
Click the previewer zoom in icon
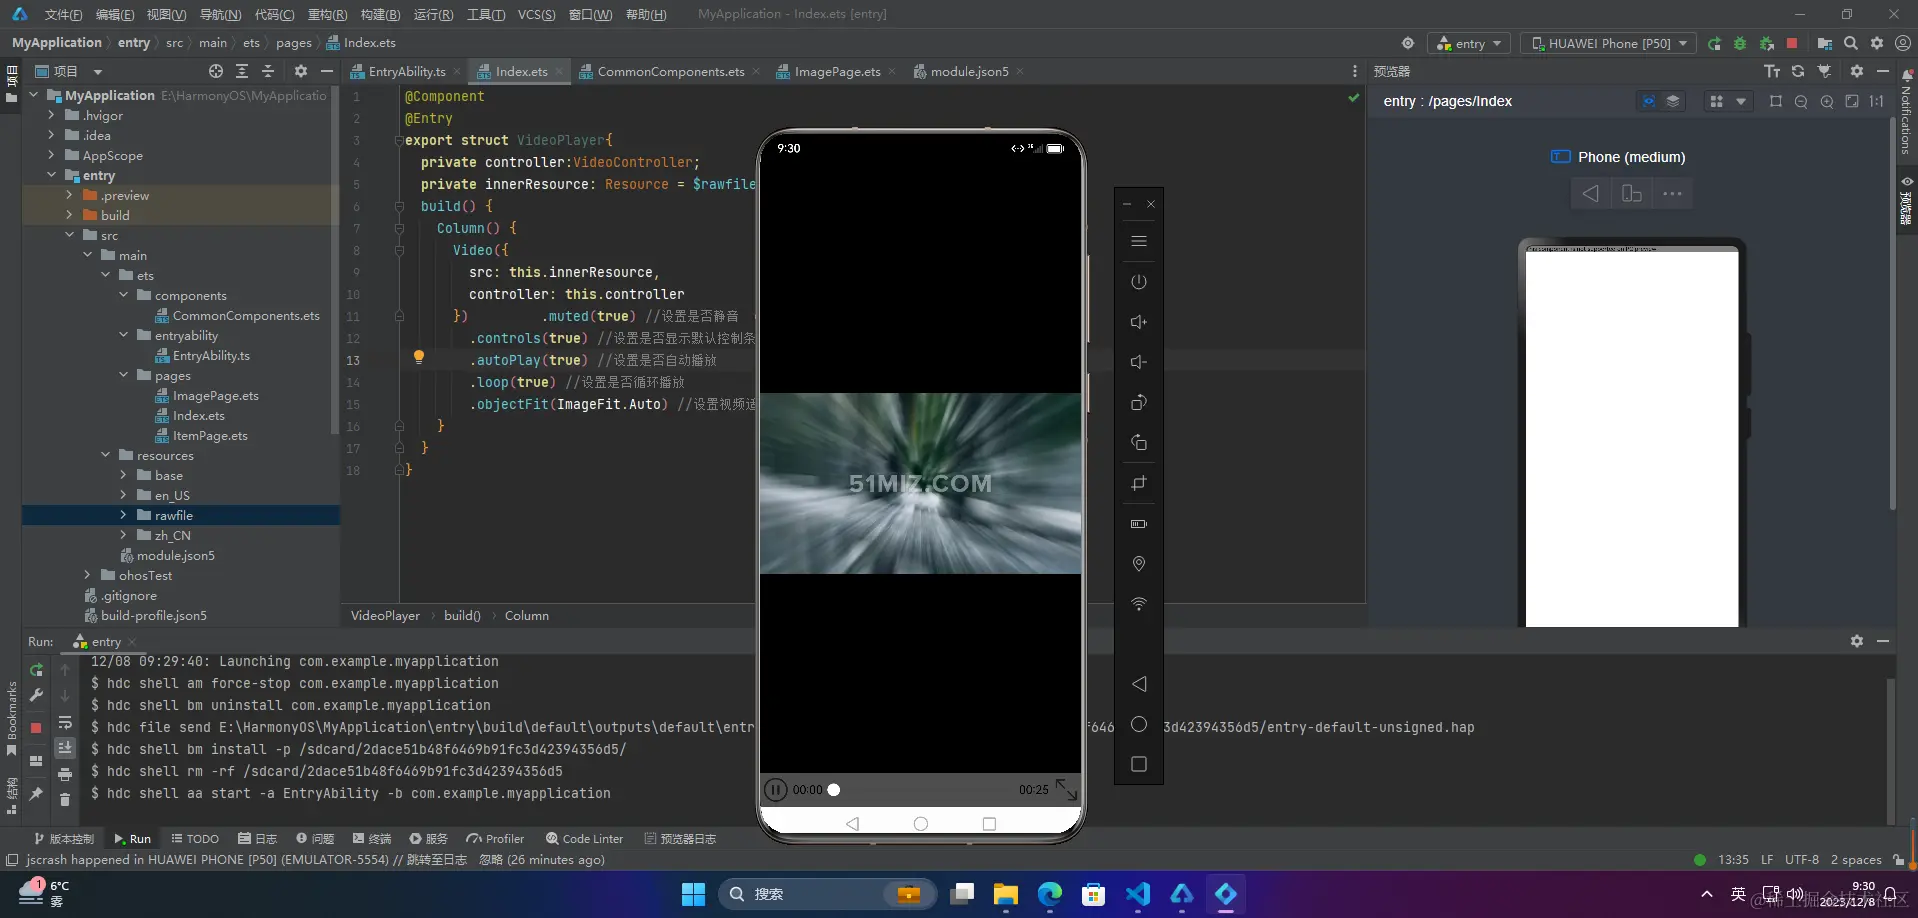pos(1826,101)
